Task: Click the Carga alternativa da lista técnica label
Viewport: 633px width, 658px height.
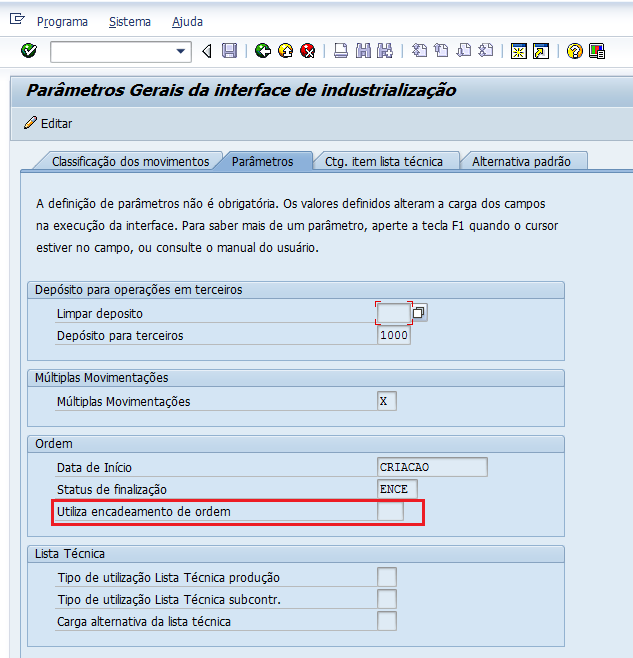Action: (144, 622)
